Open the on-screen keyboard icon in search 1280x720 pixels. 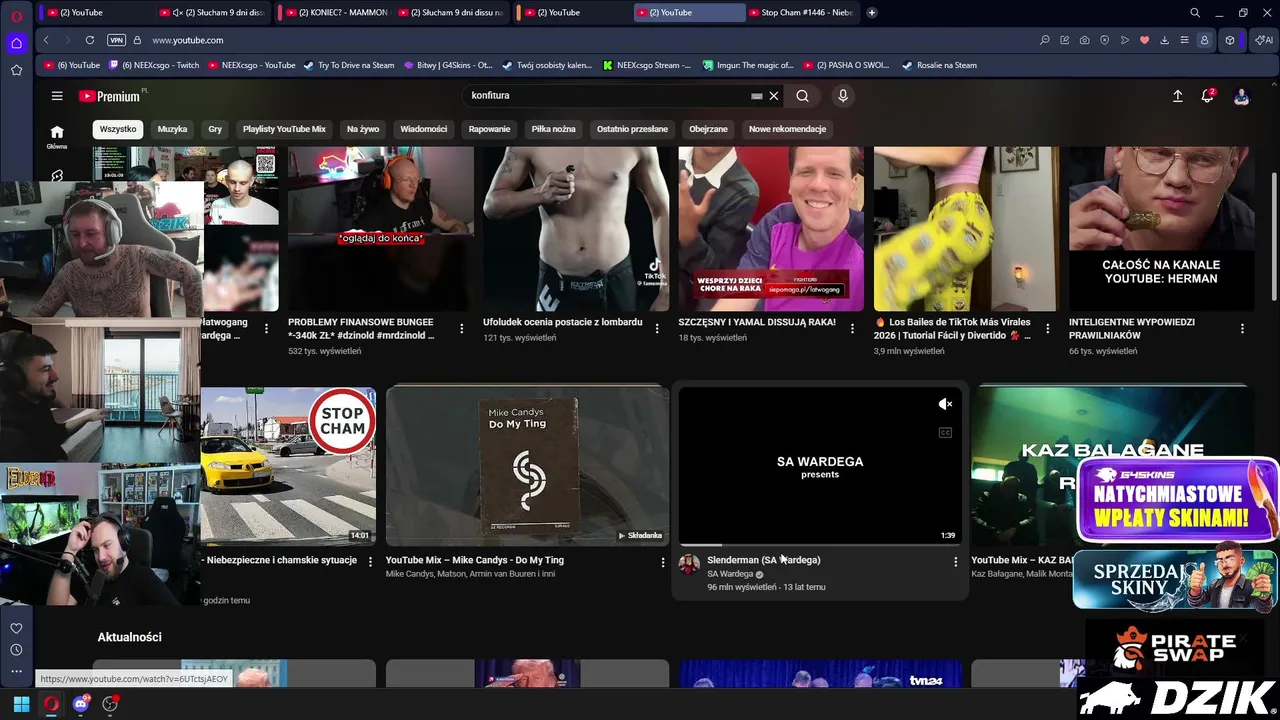(x=757, y=96)
